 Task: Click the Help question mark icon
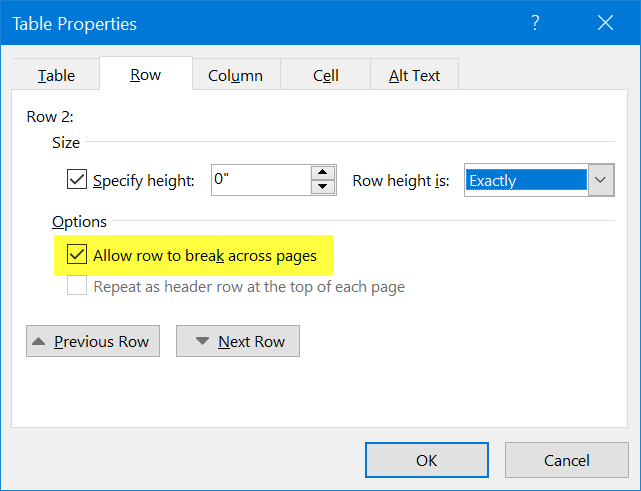[x=535, y=23]
